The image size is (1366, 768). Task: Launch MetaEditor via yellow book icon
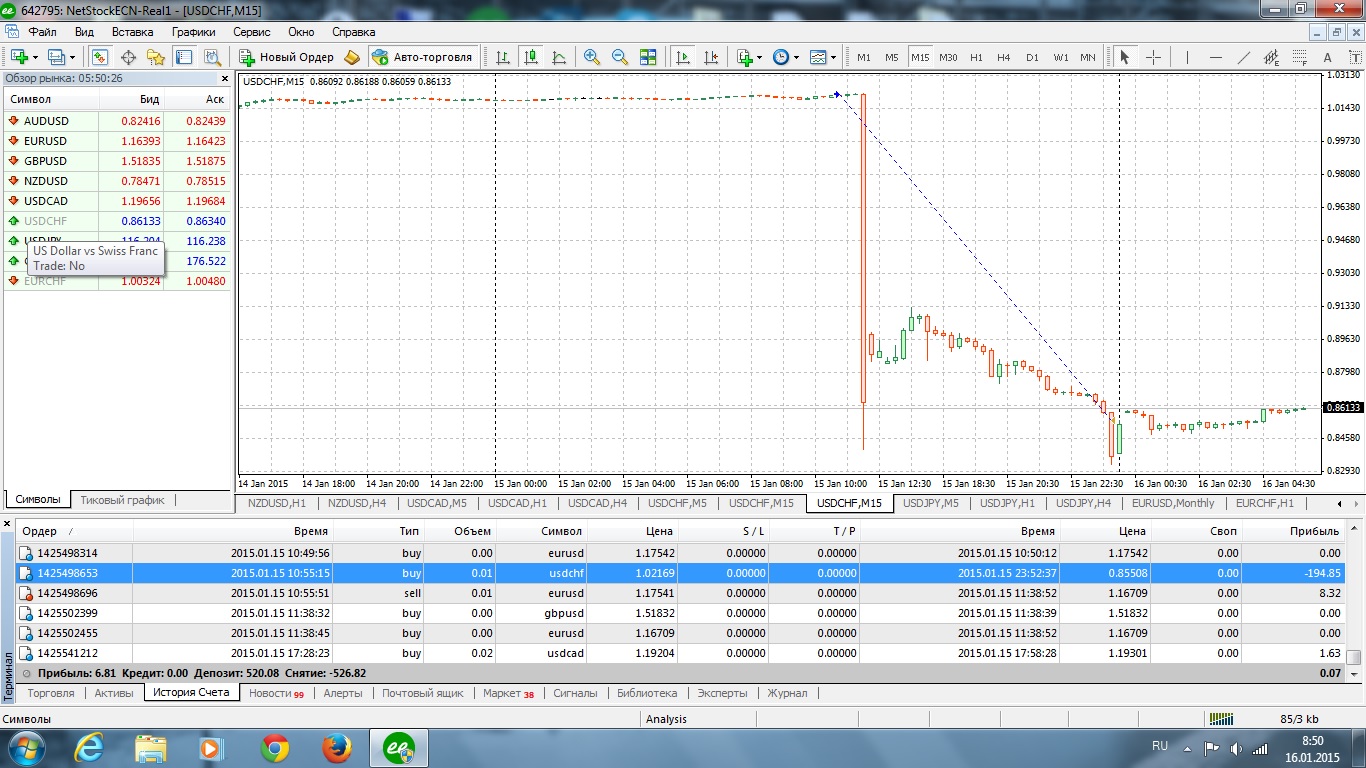[352, 57]
